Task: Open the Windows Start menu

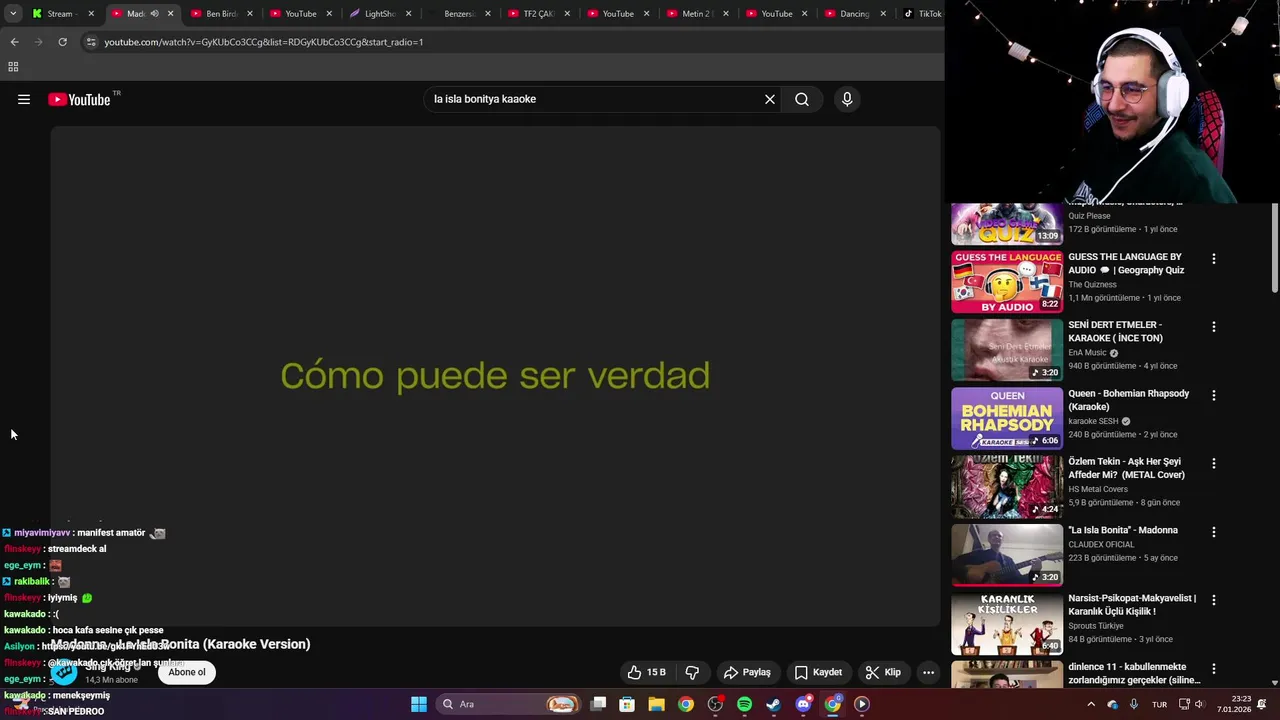Action: [x=419, y=704]
